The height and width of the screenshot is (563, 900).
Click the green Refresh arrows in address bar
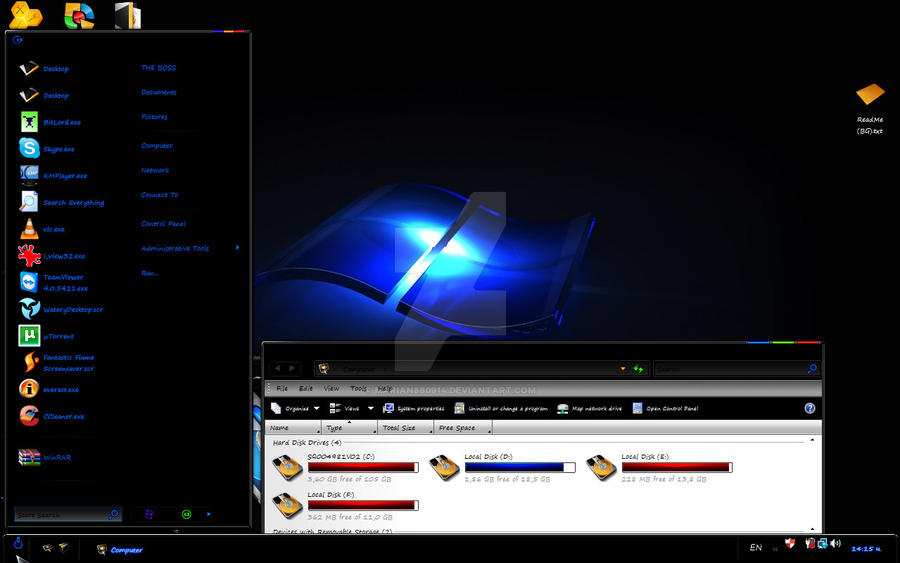click(x=638, y=368)
